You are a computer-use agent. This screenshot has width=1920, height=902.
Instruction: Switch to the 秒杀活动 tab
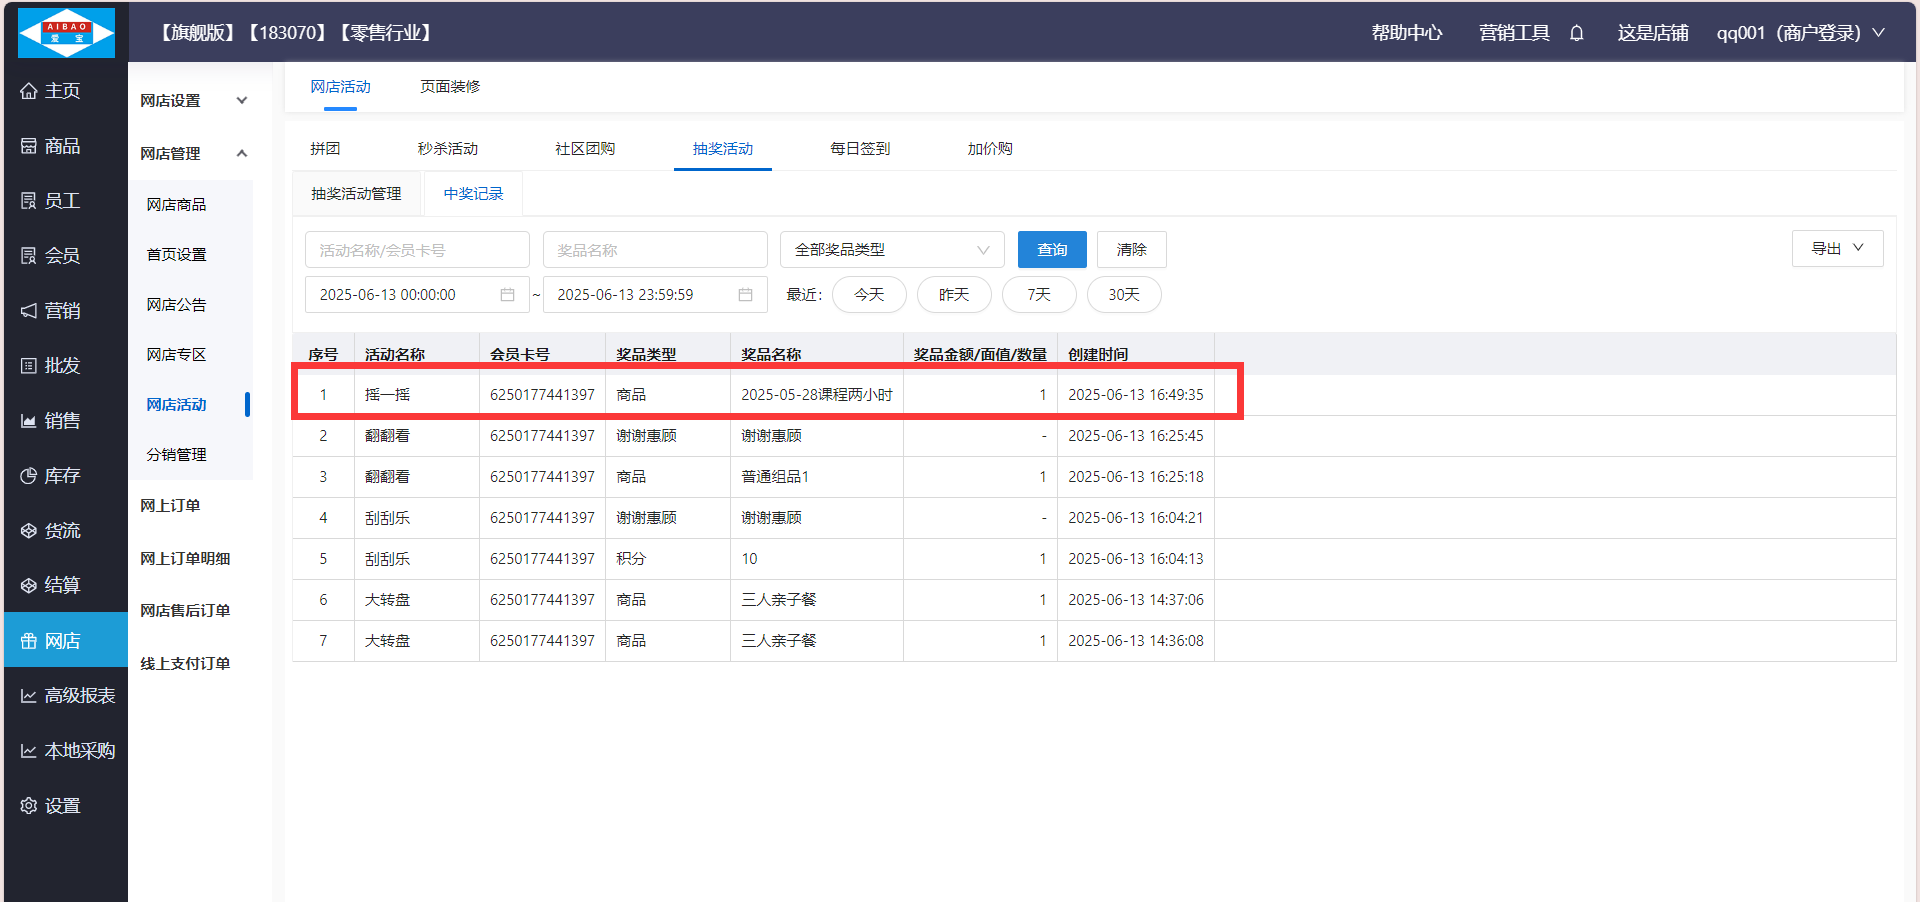click(447, 149)
